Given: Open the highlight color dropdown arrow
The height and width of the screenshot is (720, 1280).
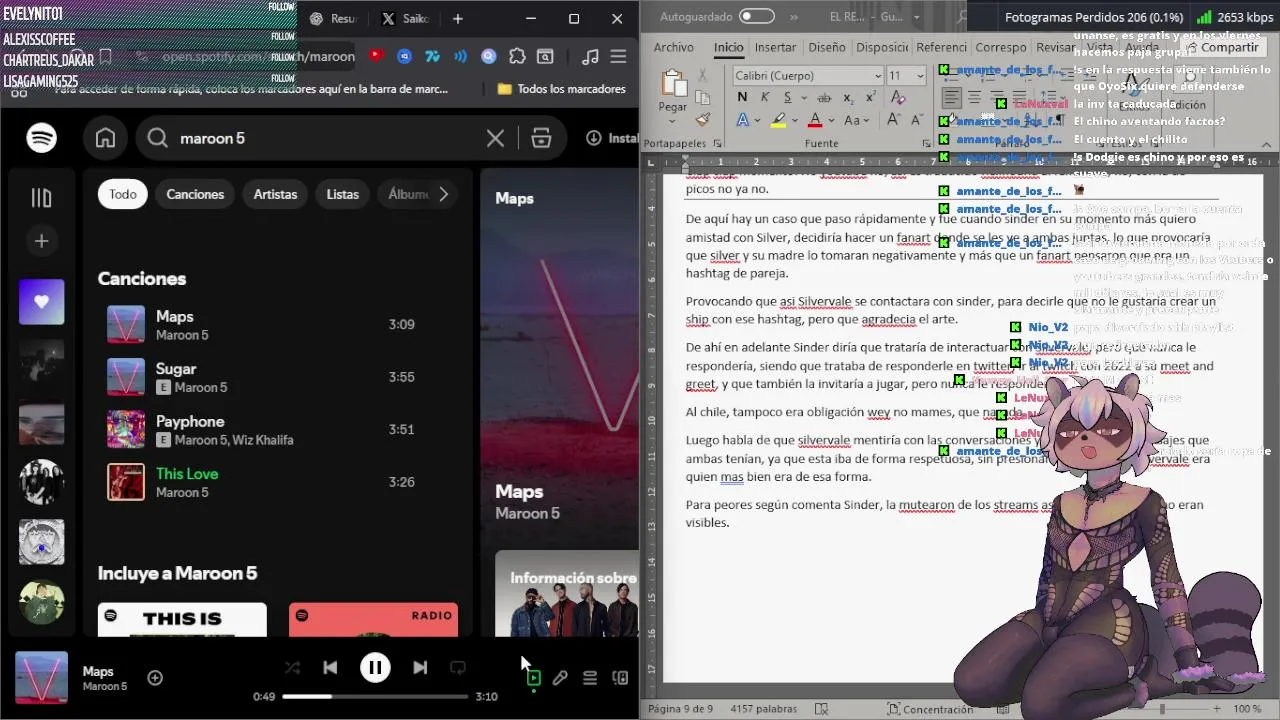Looking at the screenshot, I should click(795, 121).
